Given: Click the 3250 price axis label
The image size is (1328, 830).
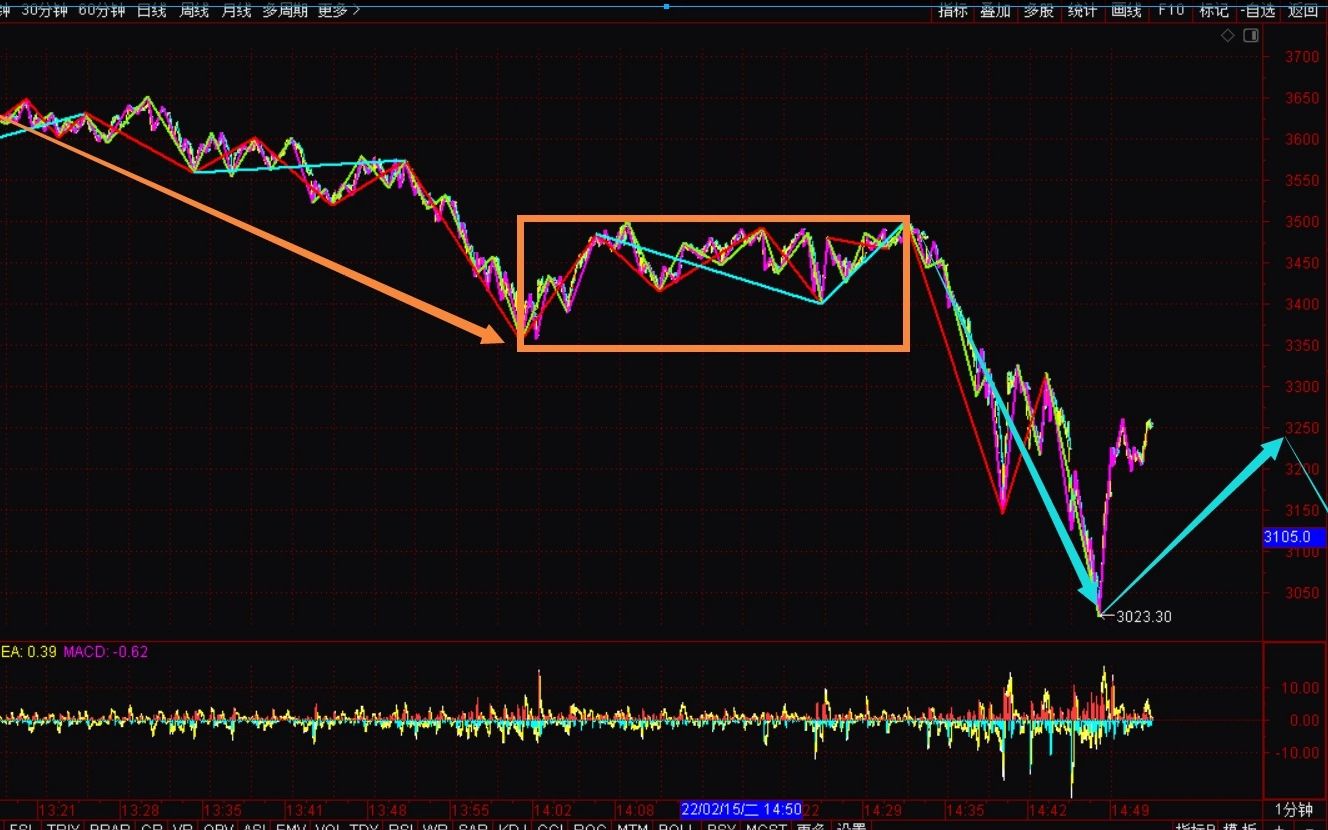Looking at the screenshot, I should pyautogui.click(x=1301, y=428).
